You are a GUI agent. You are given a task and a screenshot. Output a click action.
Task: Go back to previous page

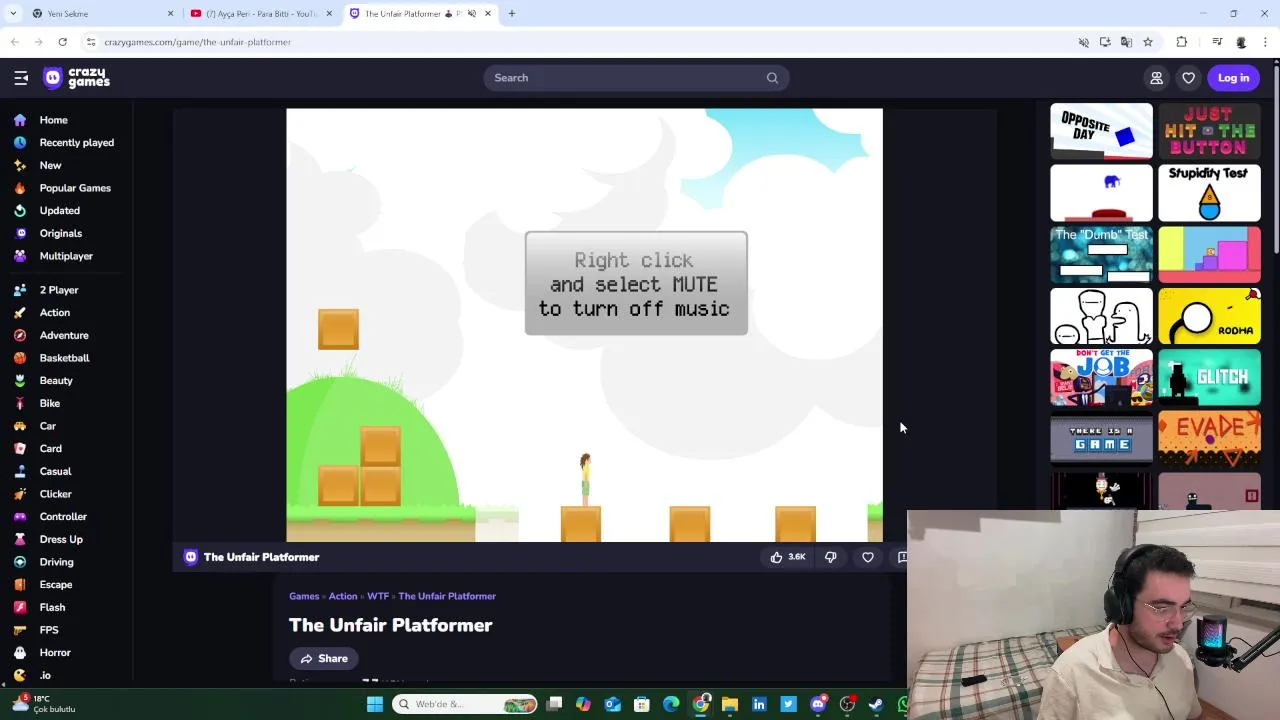coord(14,42)
